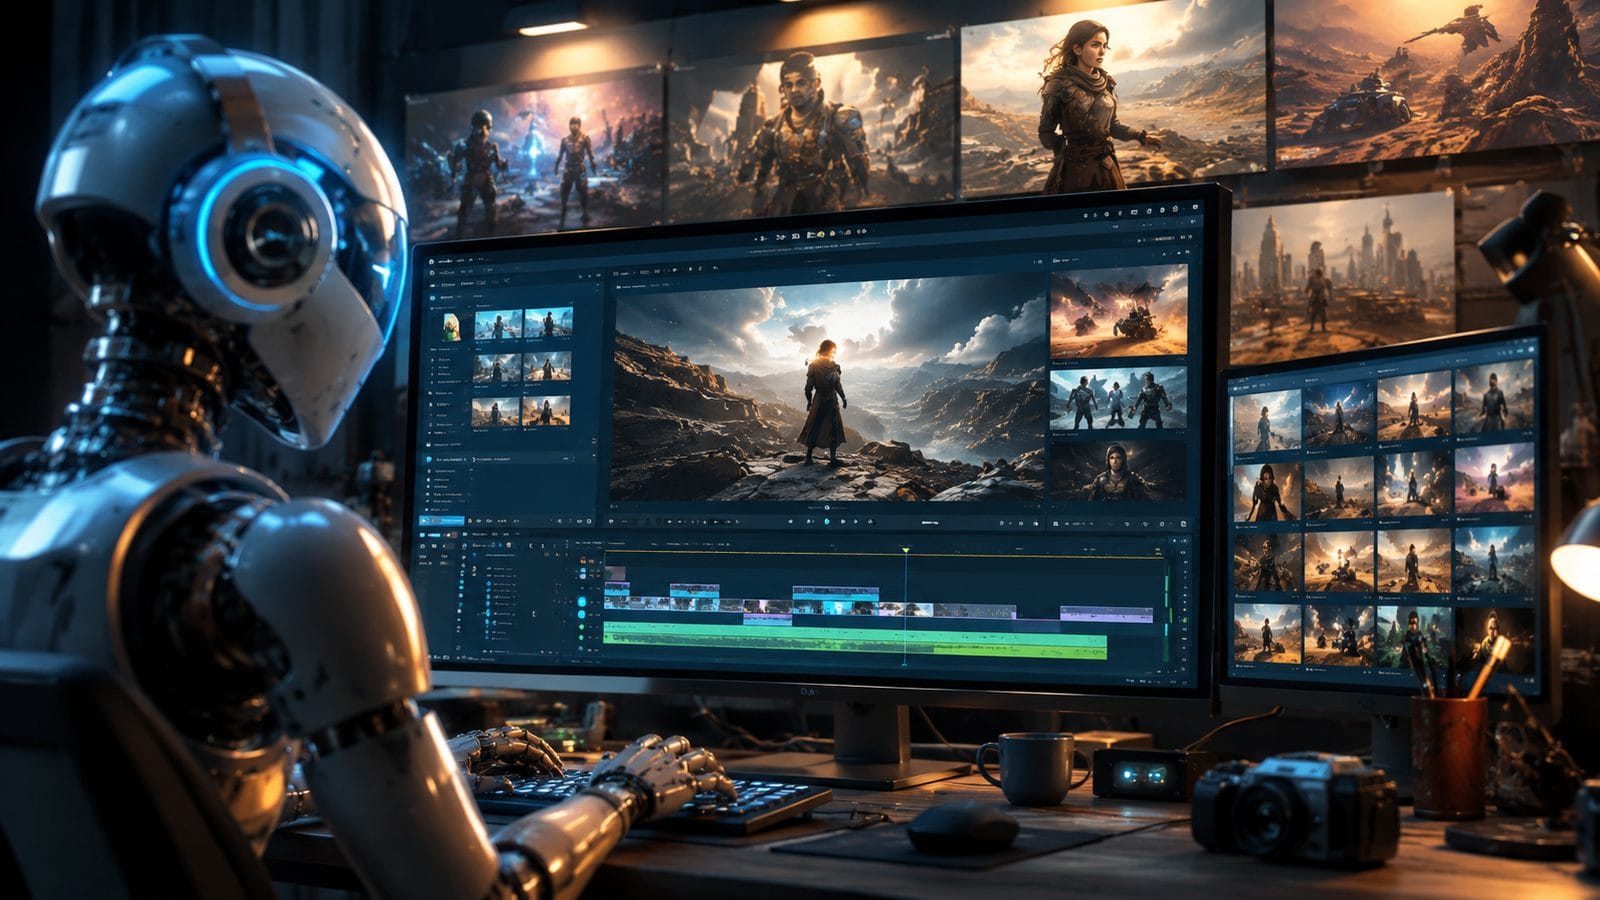Image resolution: width=1600 pixels, height=900 pixels.
Task: Select the desert vehicle thumbnail in right panel
Action: pos(1118,311)
